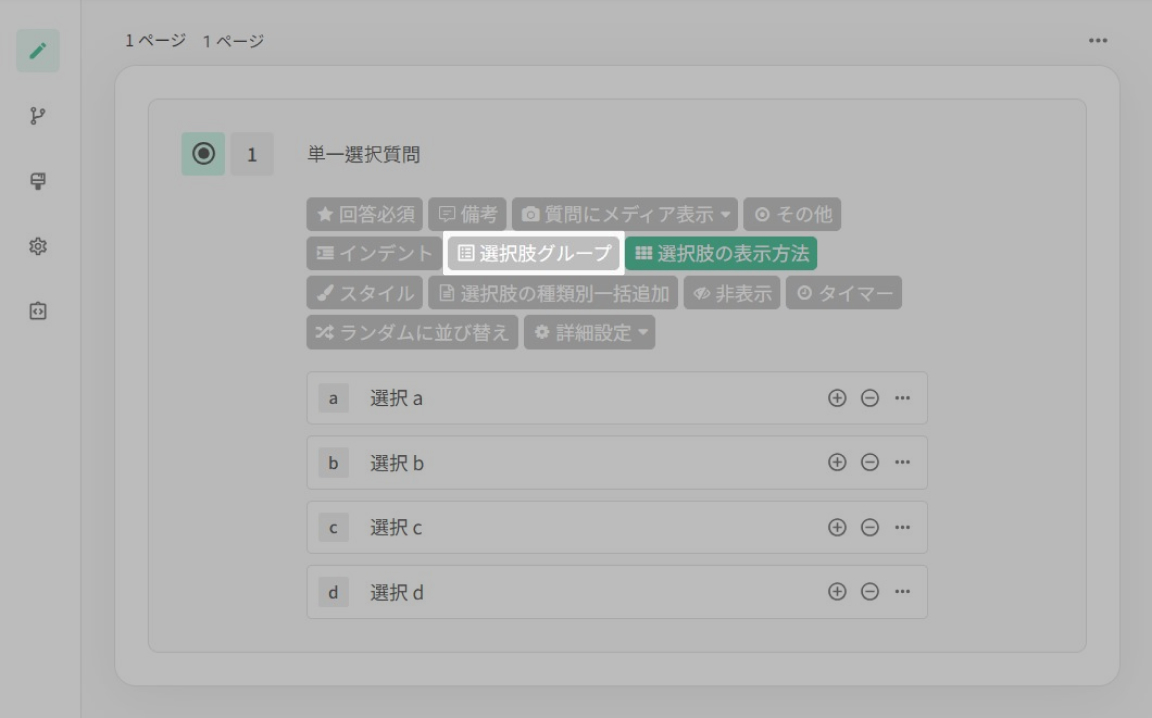The width and height of the screenshot is (1152, 718).
Task: Click the first 1 ページ label
Action: point(155,41)
